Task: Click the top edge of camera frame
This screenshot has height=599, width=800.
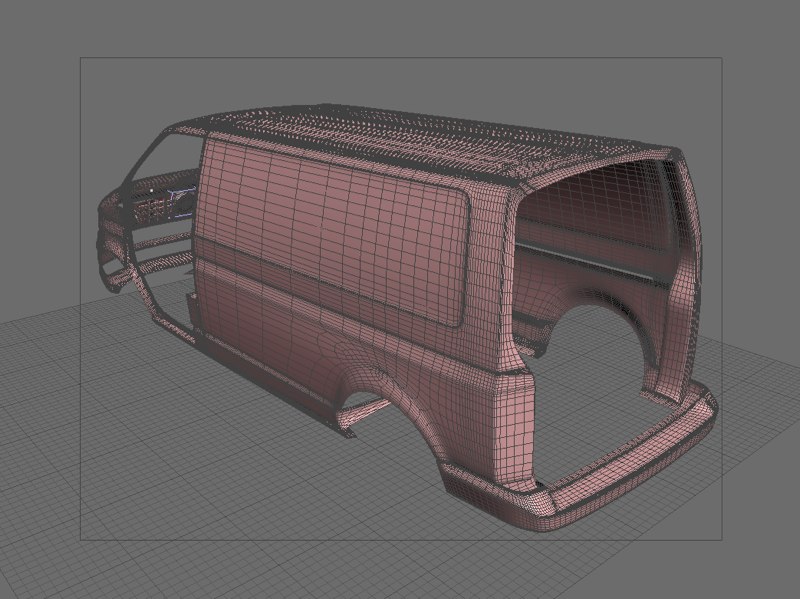Action: coord(400,58)
